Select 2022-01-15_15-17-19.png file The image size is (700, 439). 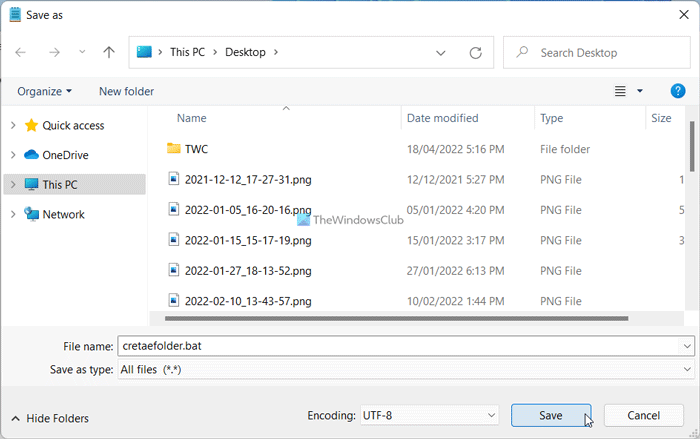(x=248, y=240)
